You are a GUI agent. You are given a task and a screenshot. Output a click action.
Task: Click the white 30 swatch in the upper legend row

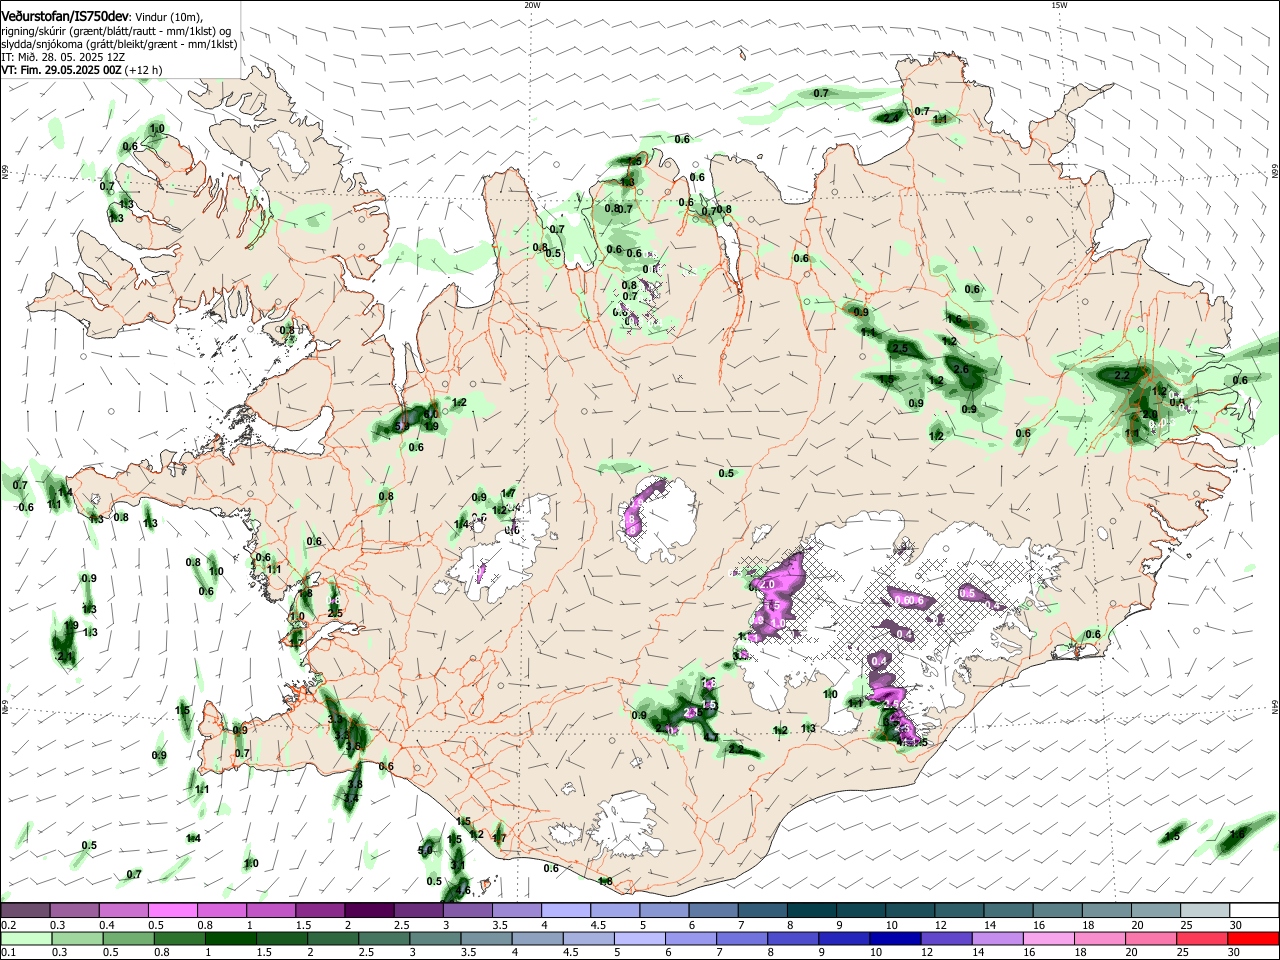coord(1254,910)
